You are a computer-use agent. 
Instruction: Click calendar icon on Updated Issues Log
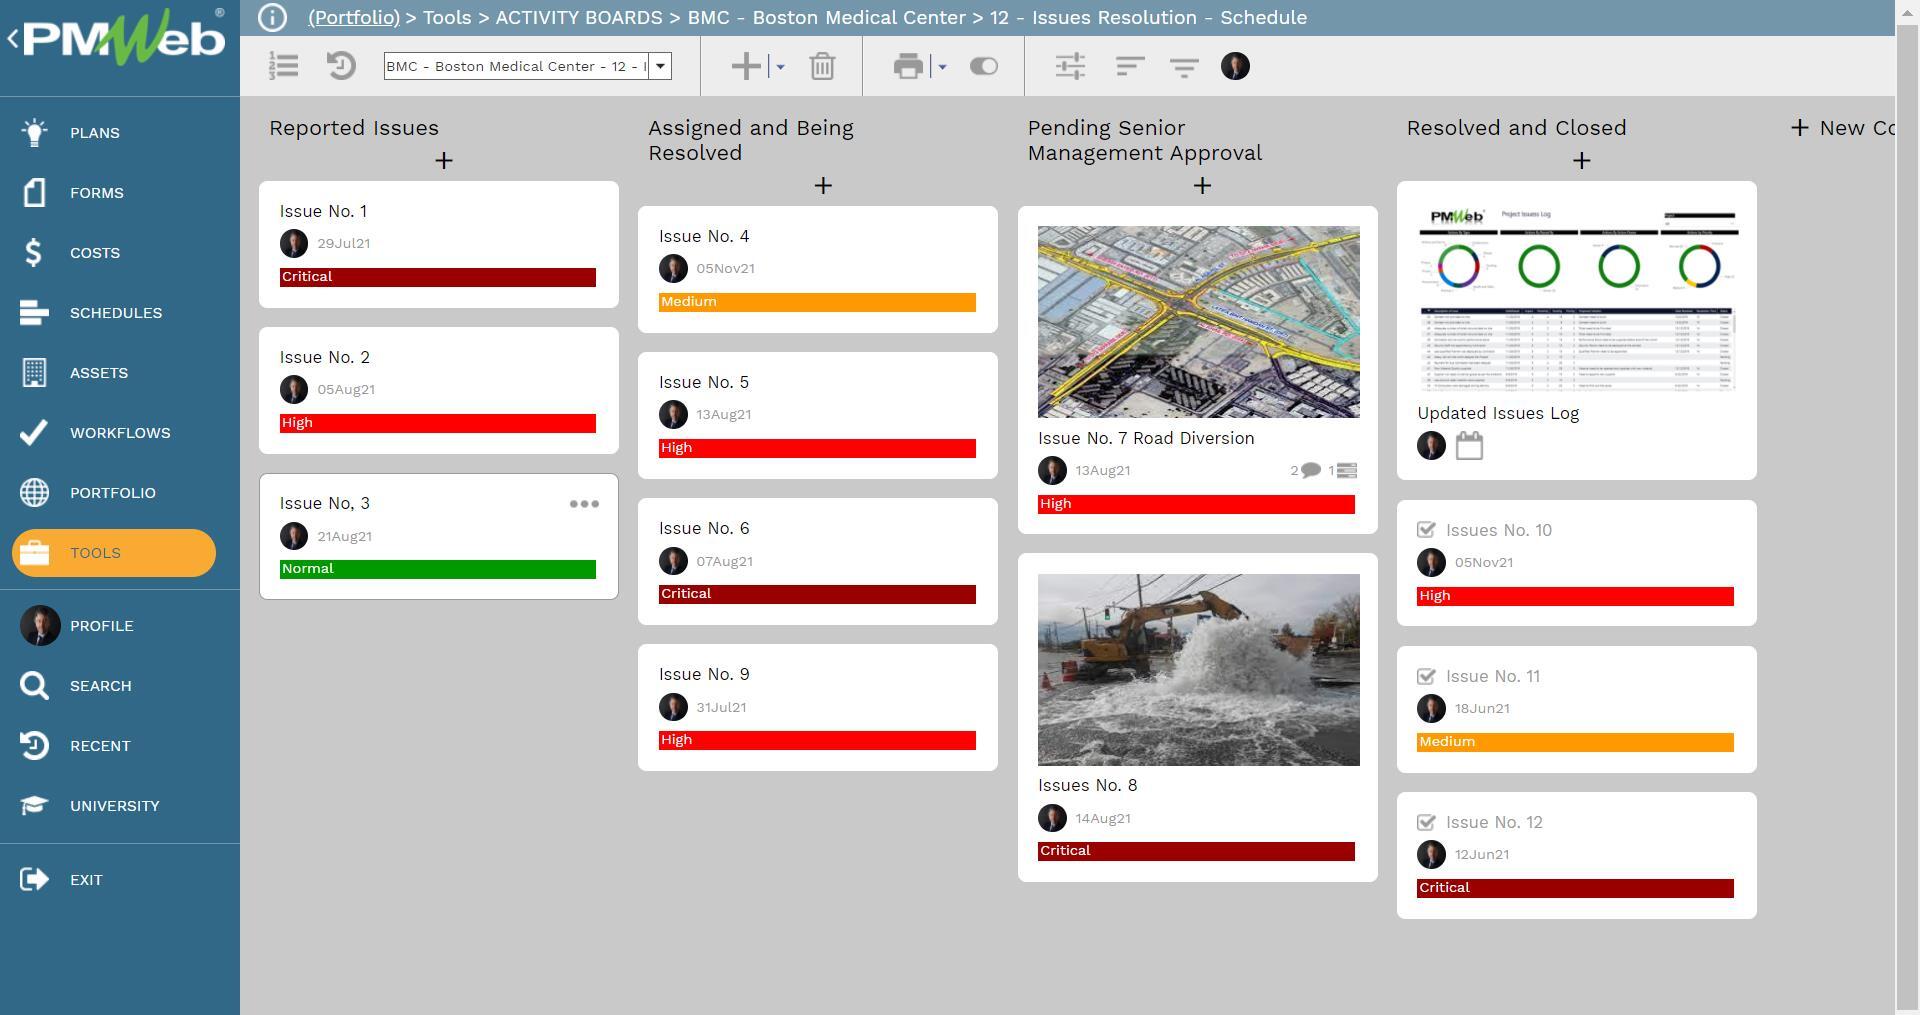[x=1469, y=446]
